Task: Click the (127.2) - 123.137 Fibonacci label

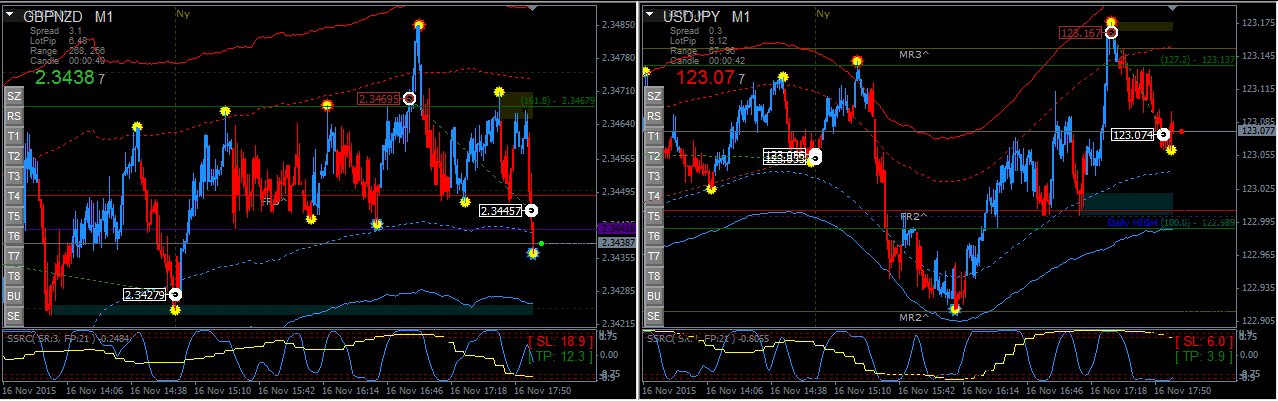Action: 1197,59
